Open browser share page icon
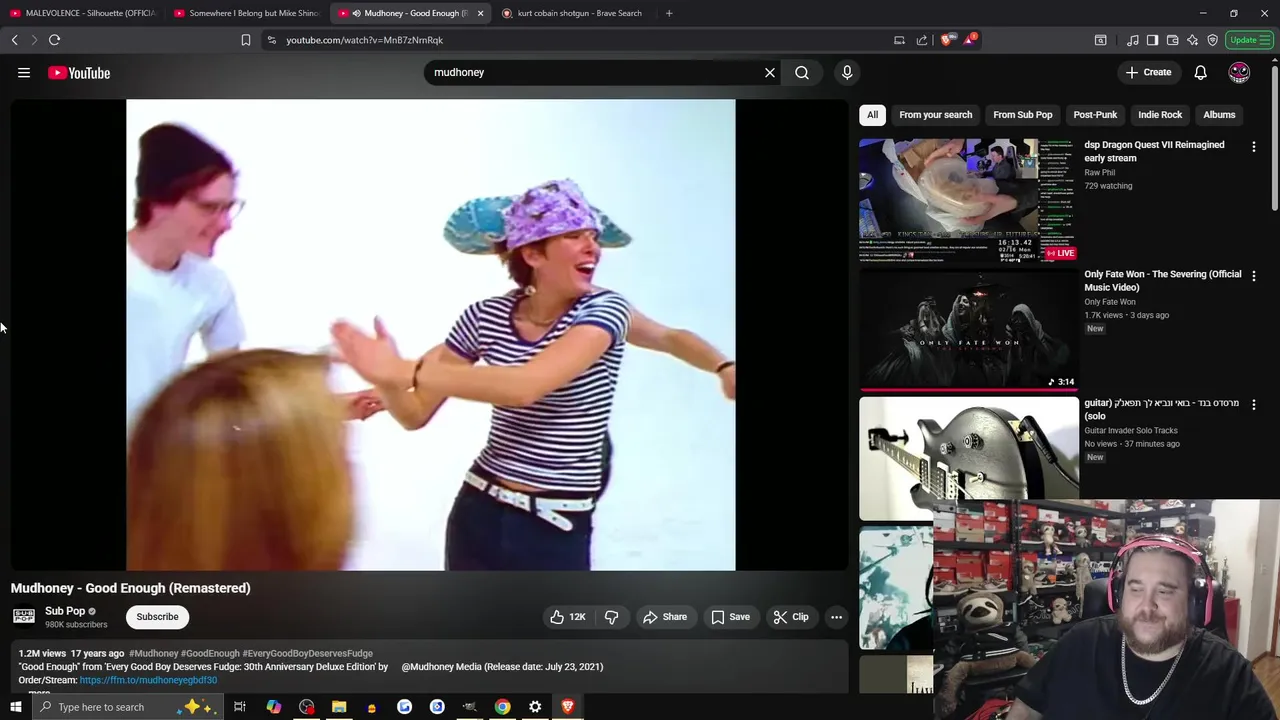Image resolution: width=1280 pixels, height=720 pixels. pyautogui.click(x=921, y=40)
